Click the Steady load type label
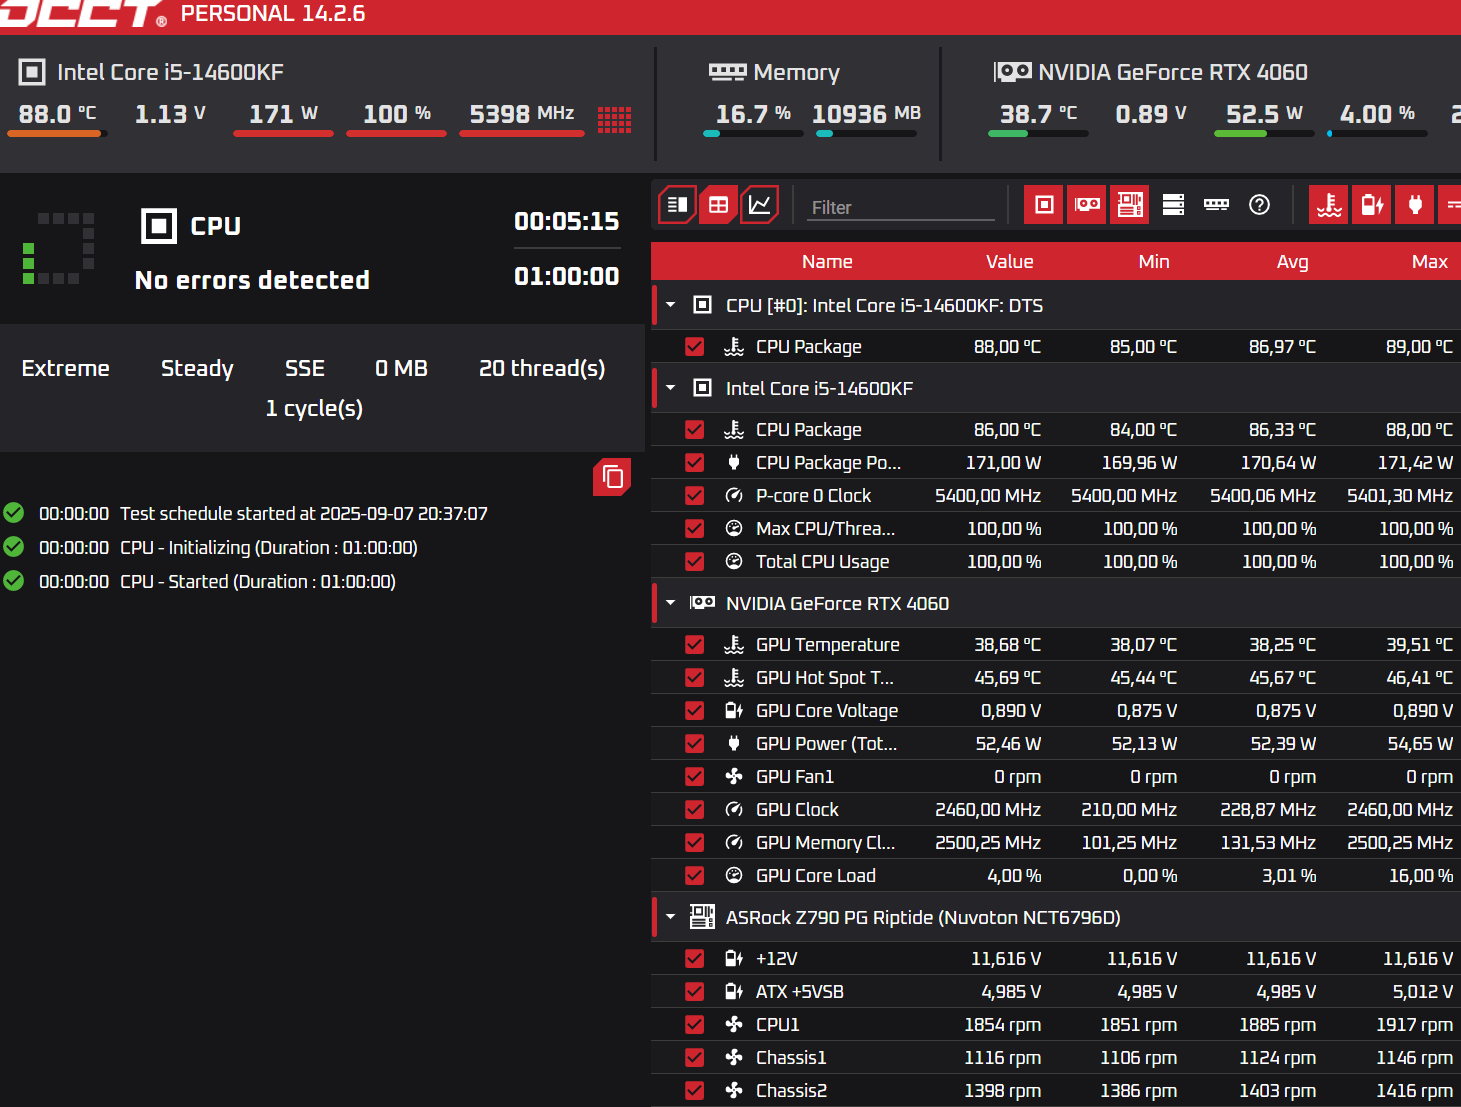The image size is (1461, 1107). coord(197,368)
